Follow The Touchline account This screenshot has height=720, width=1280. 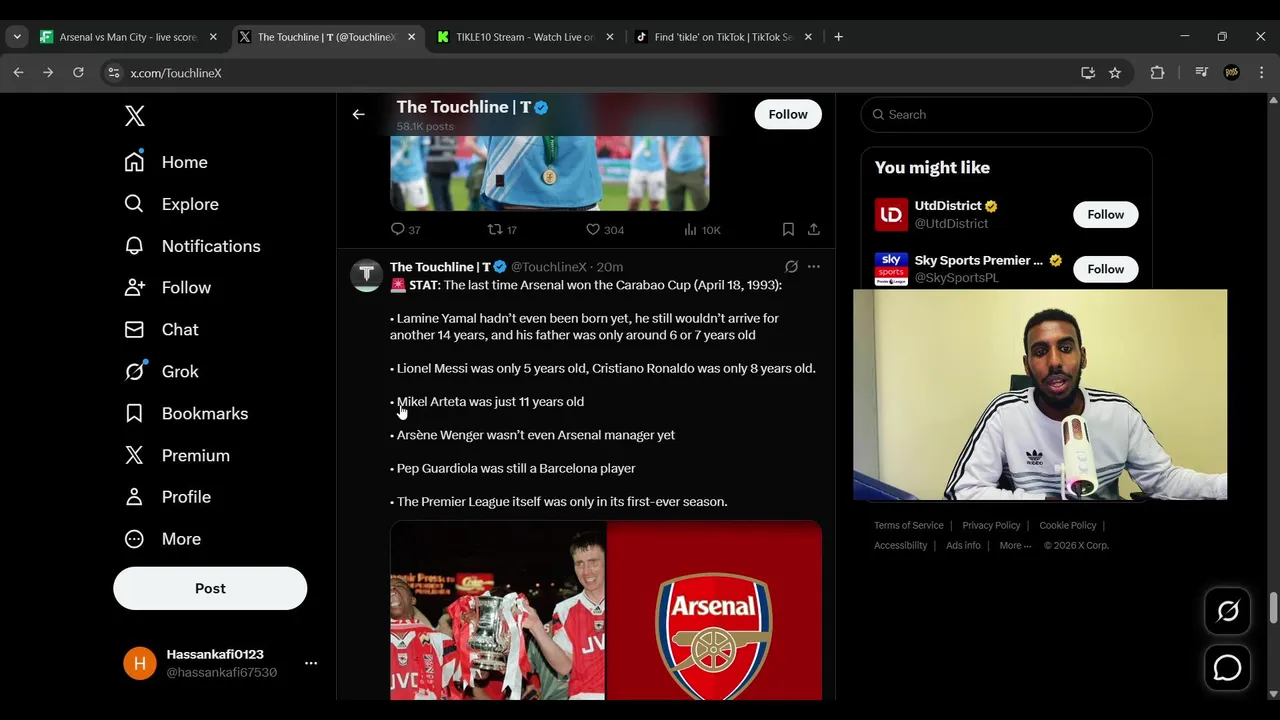coord(788,114)
